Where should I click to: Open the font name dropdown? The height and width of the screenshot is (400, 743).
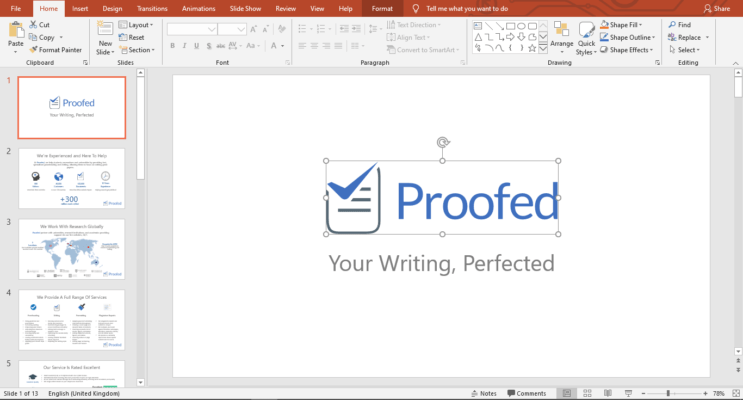(211, 29)
